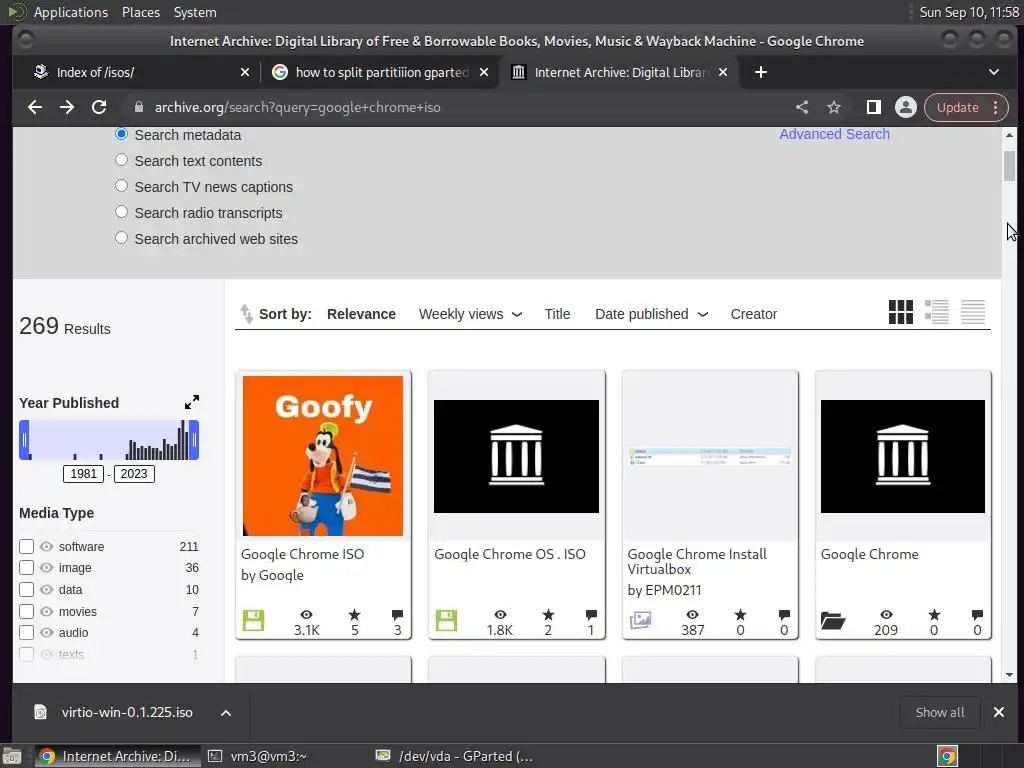Click favorites star on Google Chrome ISO card
The height and width of the screenshot is (768, 1024).
(355, 615)
